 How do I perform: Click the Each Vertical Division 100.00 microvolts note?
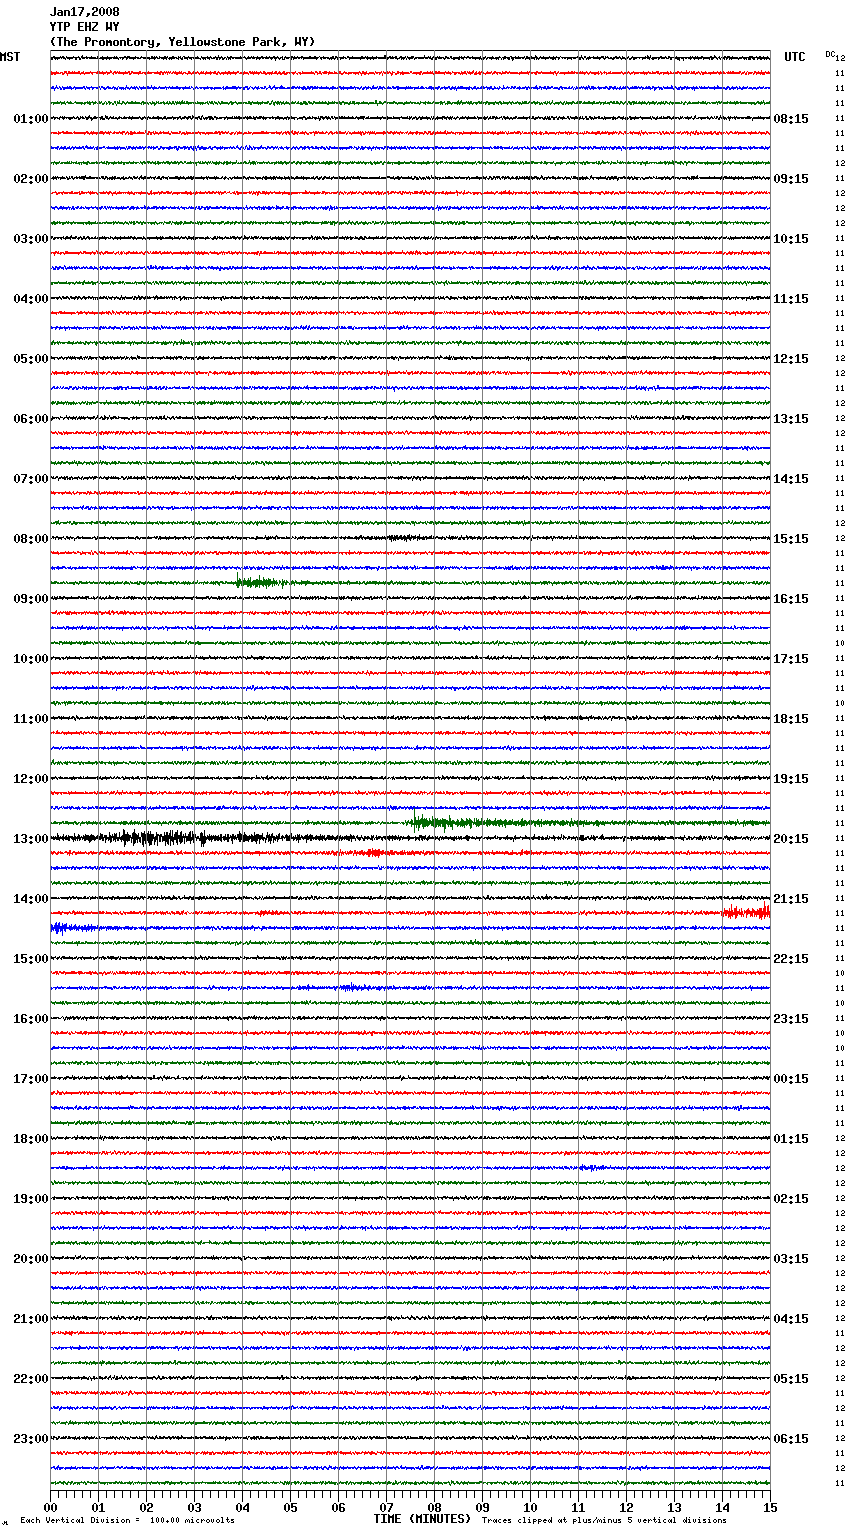click(x=127, y=1520)
